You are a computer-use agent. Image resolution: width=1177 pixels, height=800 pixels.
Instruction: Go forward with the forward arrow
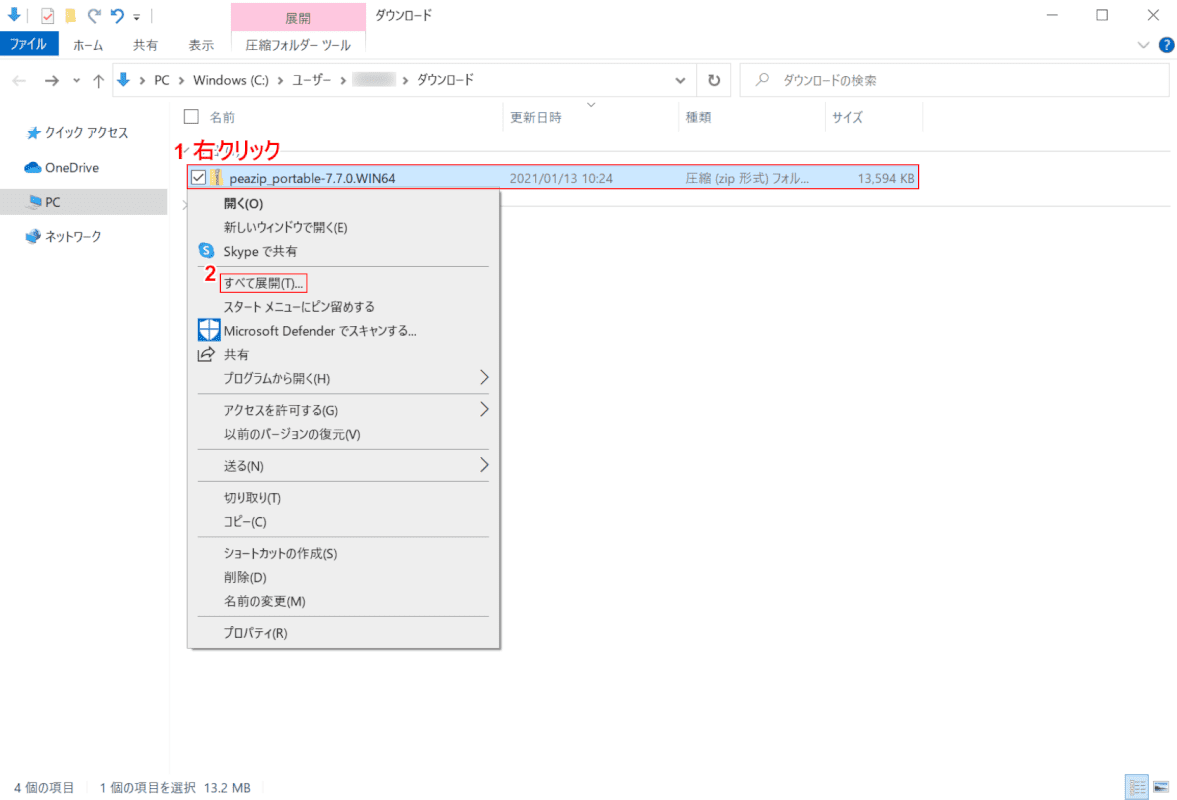pos(51,80)
